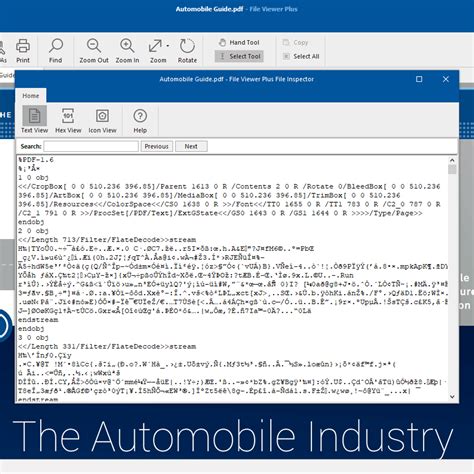Image resolution: width=474 pixels, height=474 pixels.
Task: Activate the Hand Tool
Action: point(239,42)
